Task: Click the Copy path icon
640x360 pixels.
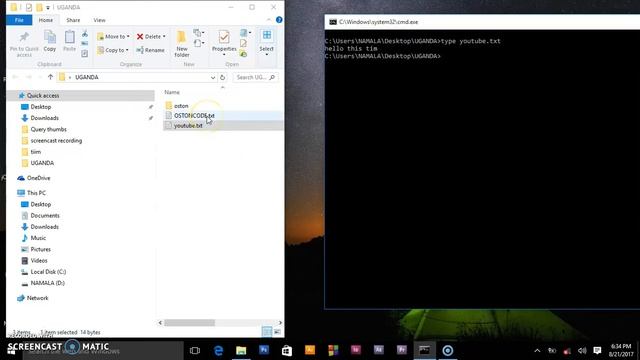Action: [x=84, y=43]
